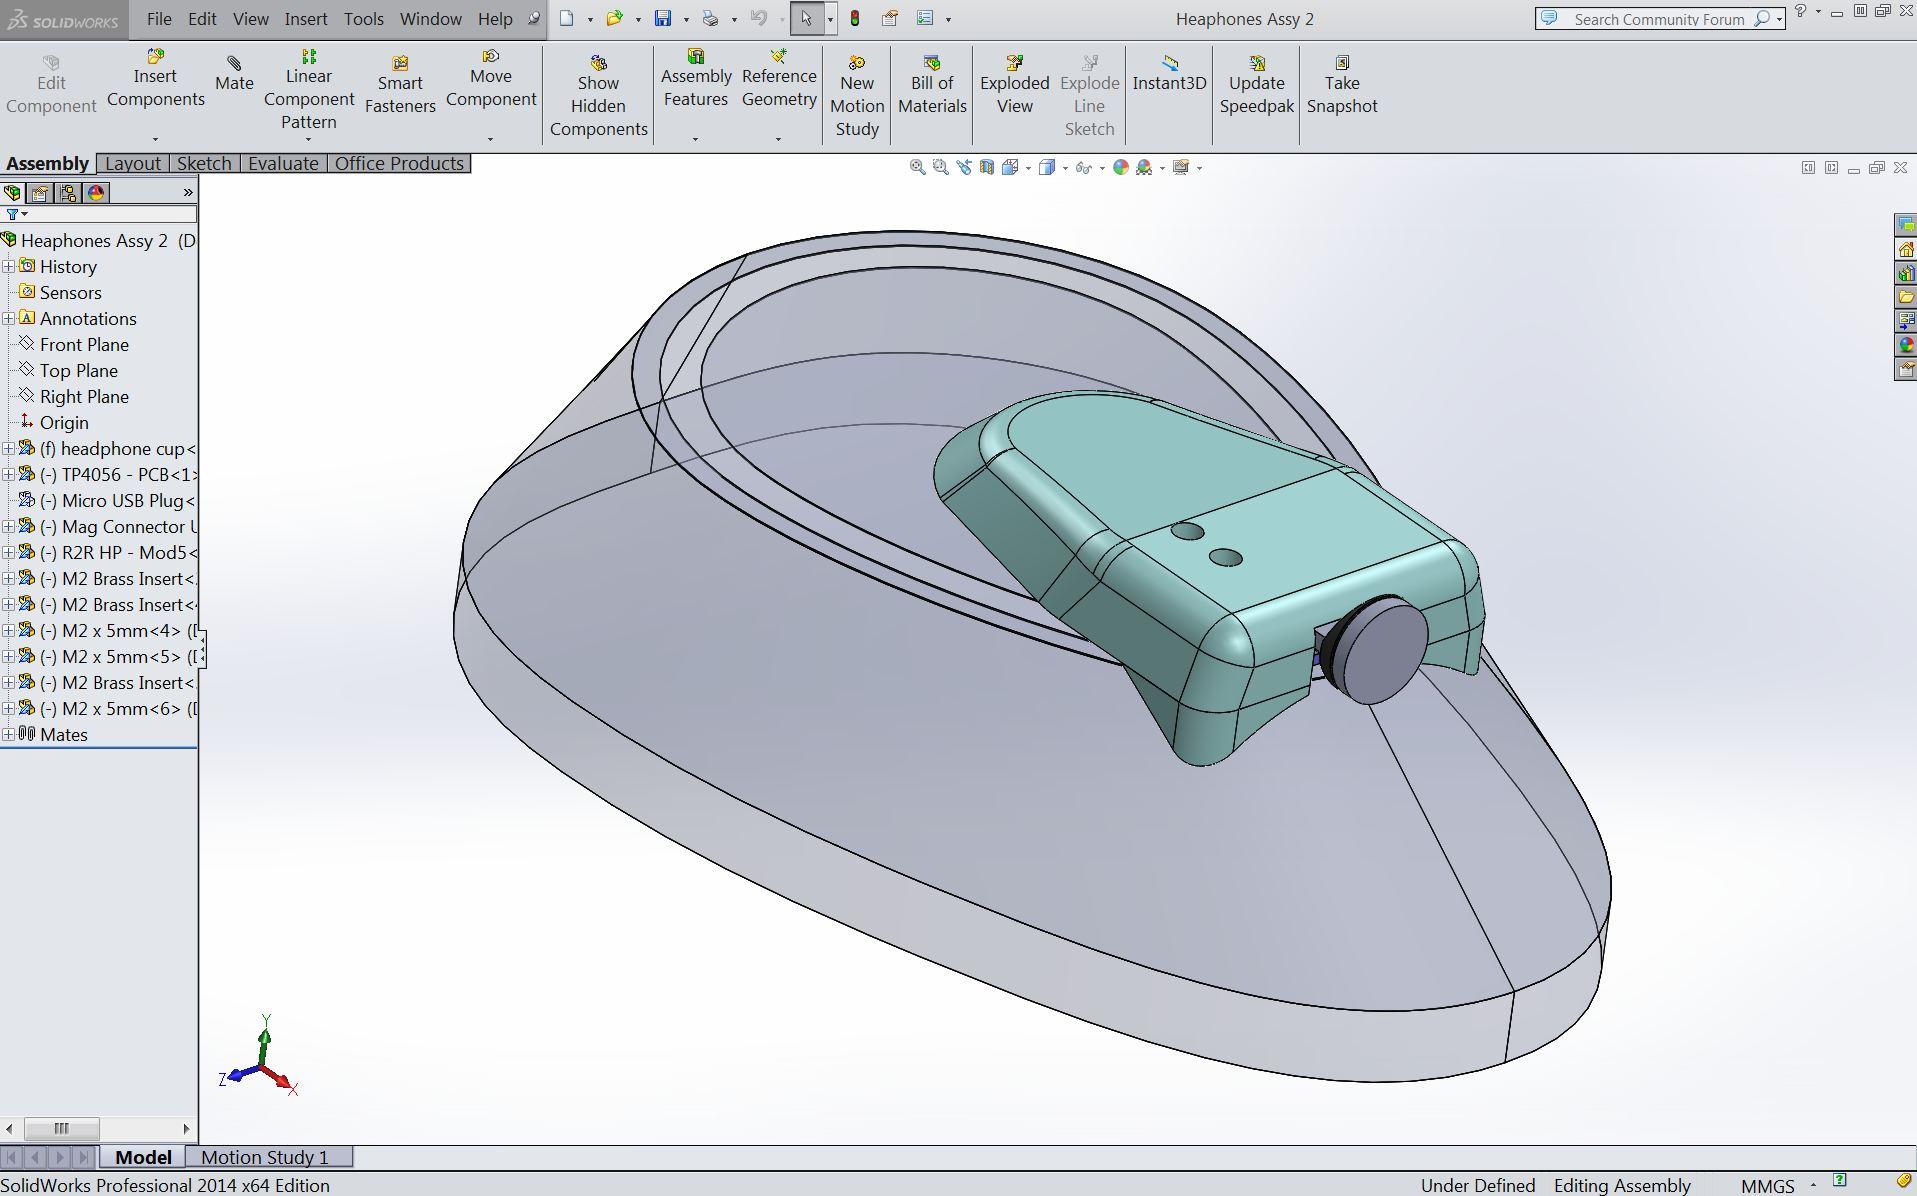This screenshot has width=1917, height=1196.
Task: Open the File menu
Action: tap(159, 19)
